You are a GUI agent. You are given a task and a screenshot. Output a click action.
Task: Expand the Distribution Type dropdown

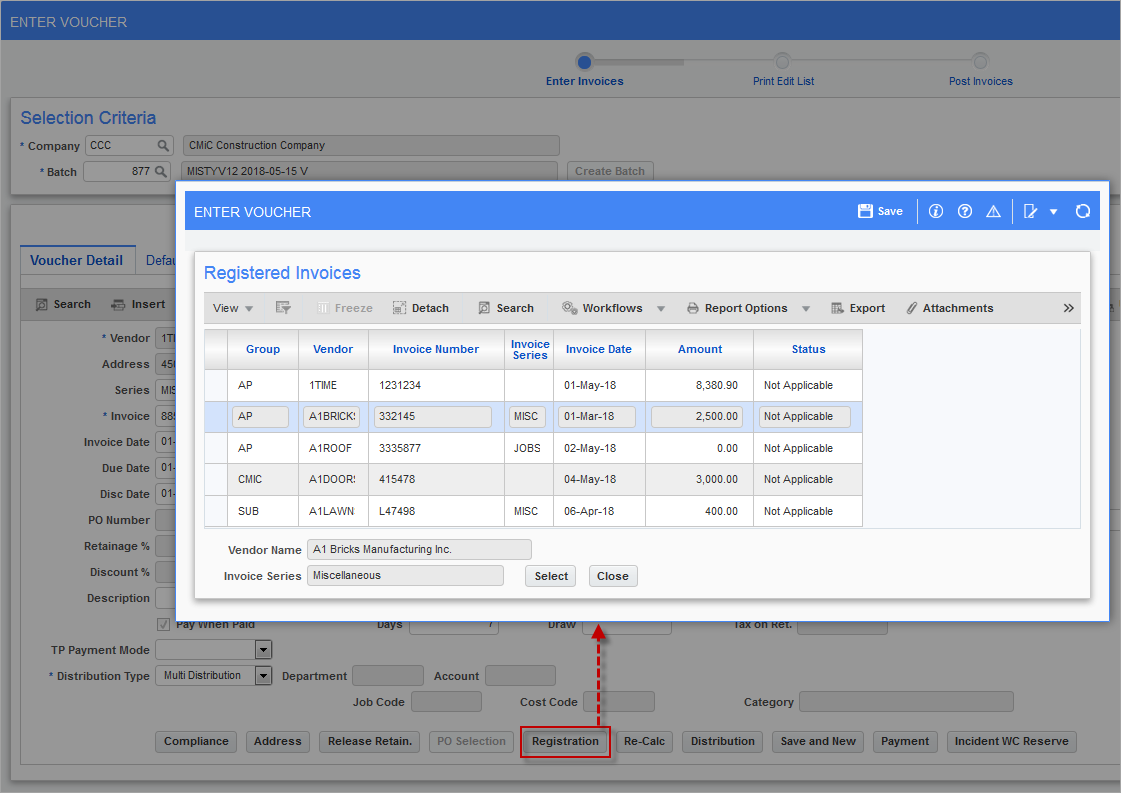[x=262, y=675]
